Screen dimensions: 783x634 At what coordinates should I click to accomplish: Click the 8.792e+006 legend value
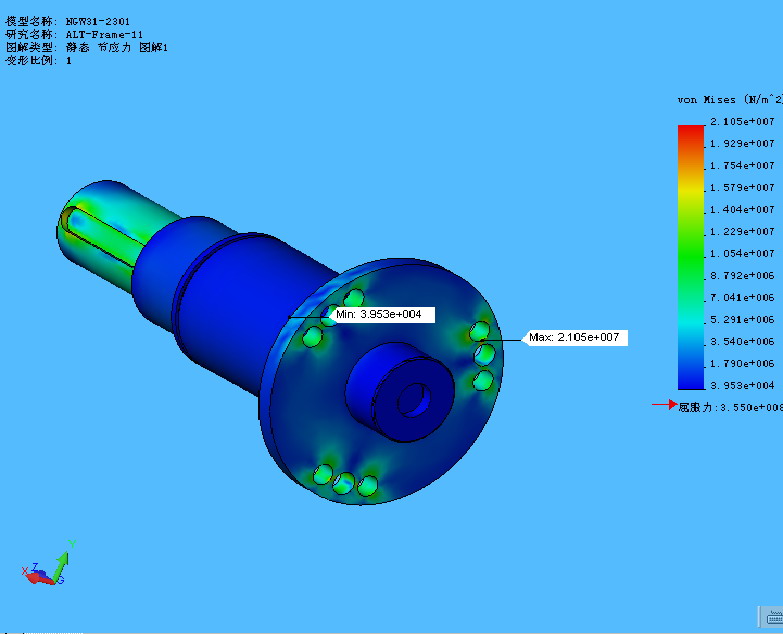point(742,275)
